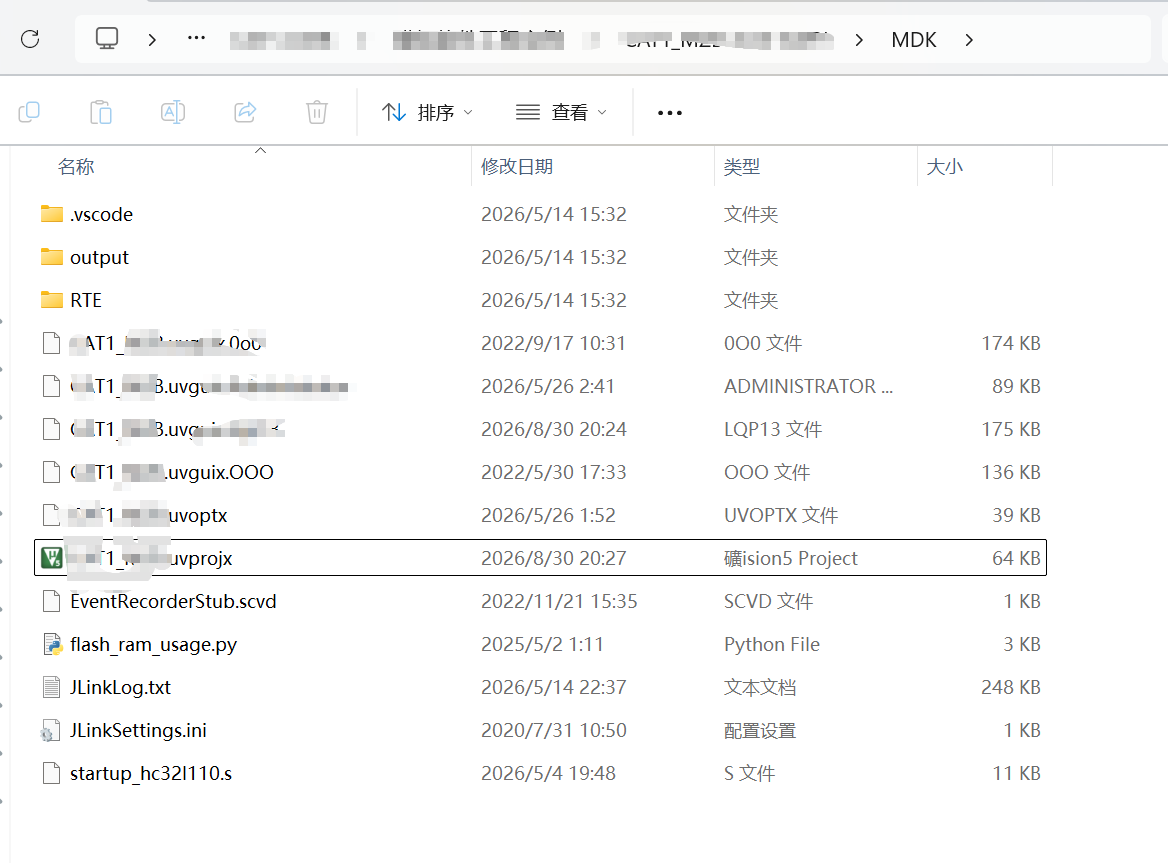The height and width of the screenshot is (863, 1168).
Task: Select the EventRecorderStub.scvd file
Action: (x=173, y=601)
